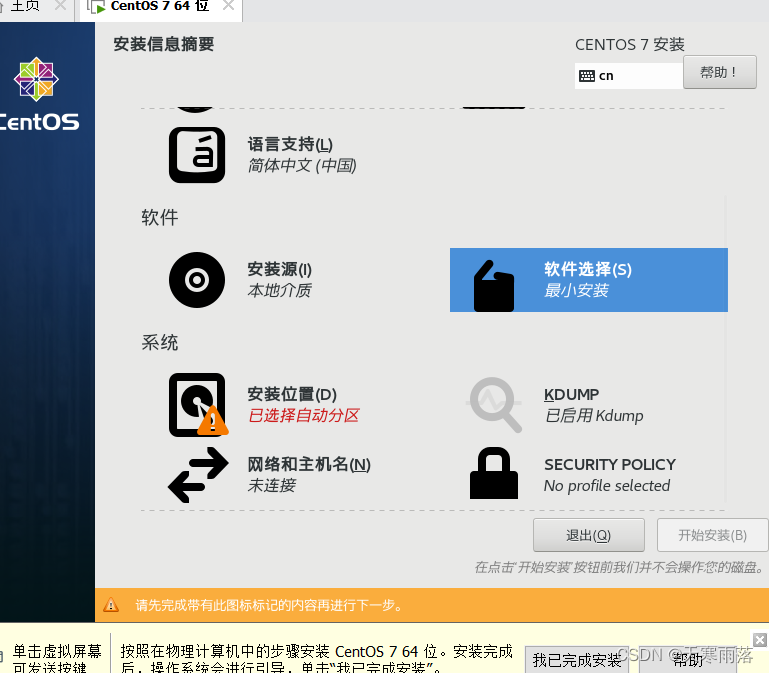
Task: Click the 软件 section header
Action: pos(160,217)
